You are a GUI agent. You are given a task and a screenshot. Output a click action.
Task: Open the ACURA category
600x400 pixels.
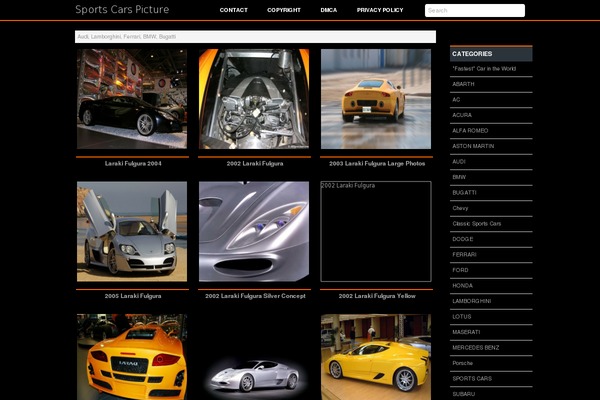(462, 115)
